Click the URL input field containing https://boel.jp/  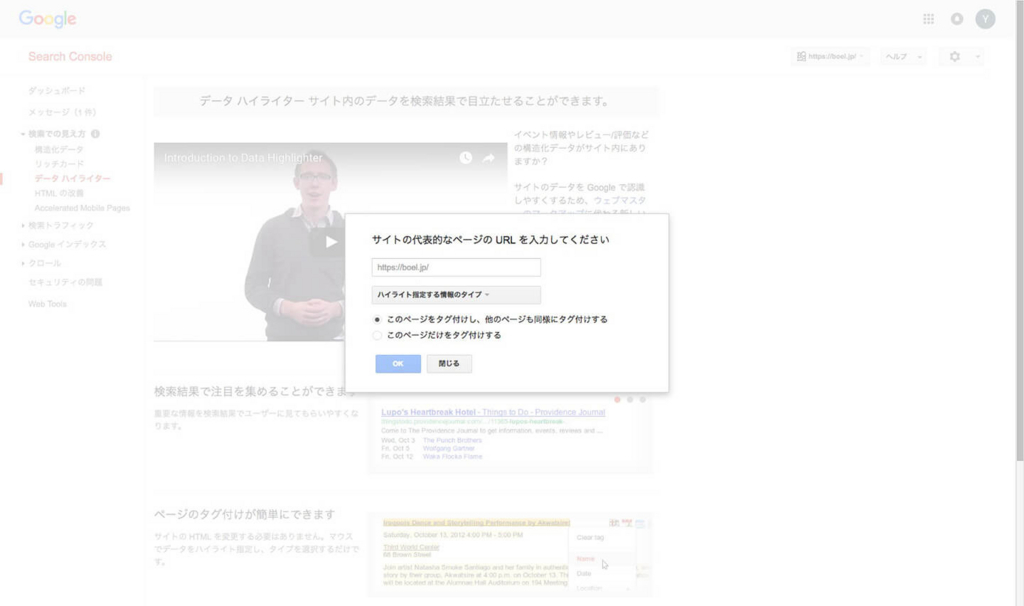coord(456,267)
